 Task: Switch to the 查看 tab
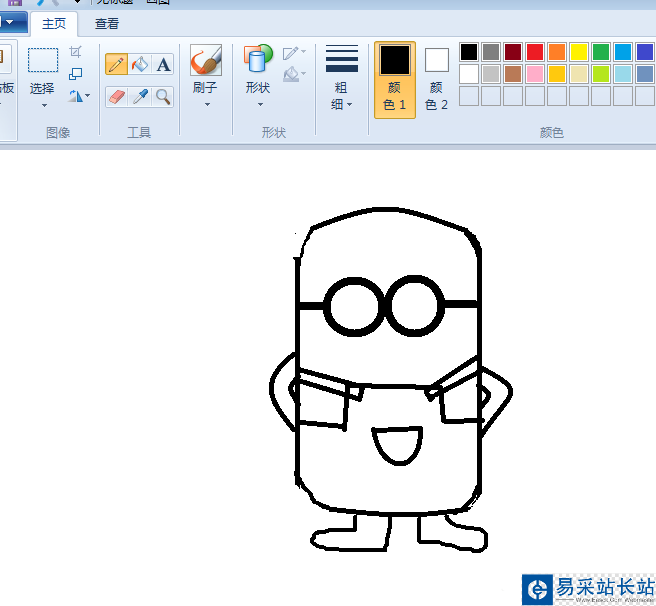point(107,24)
